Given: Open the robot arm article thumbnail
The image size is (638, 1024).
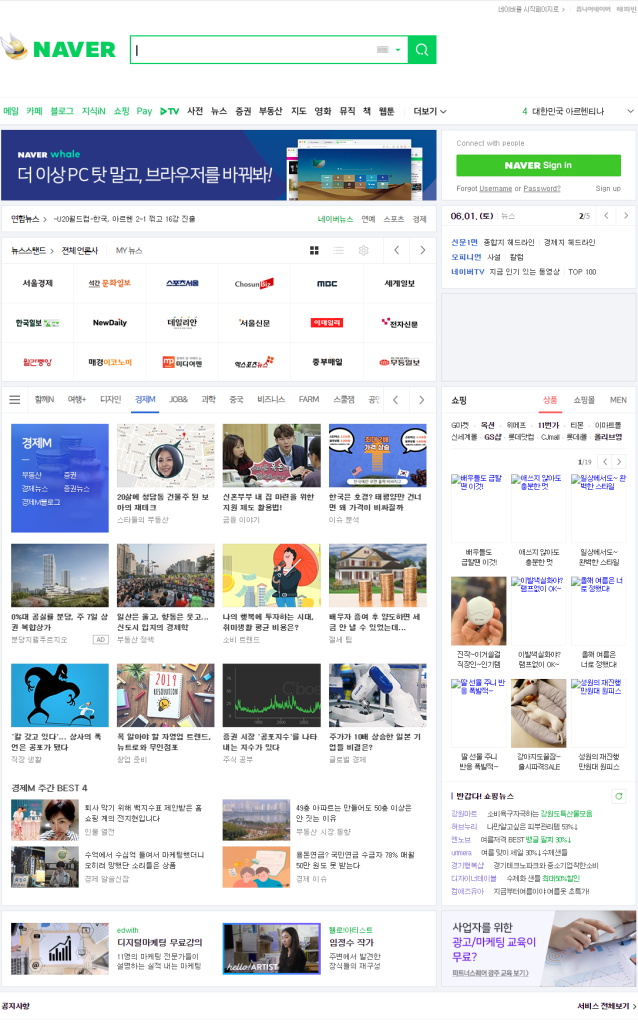Looking at the screenshot, I should (377, 695).
